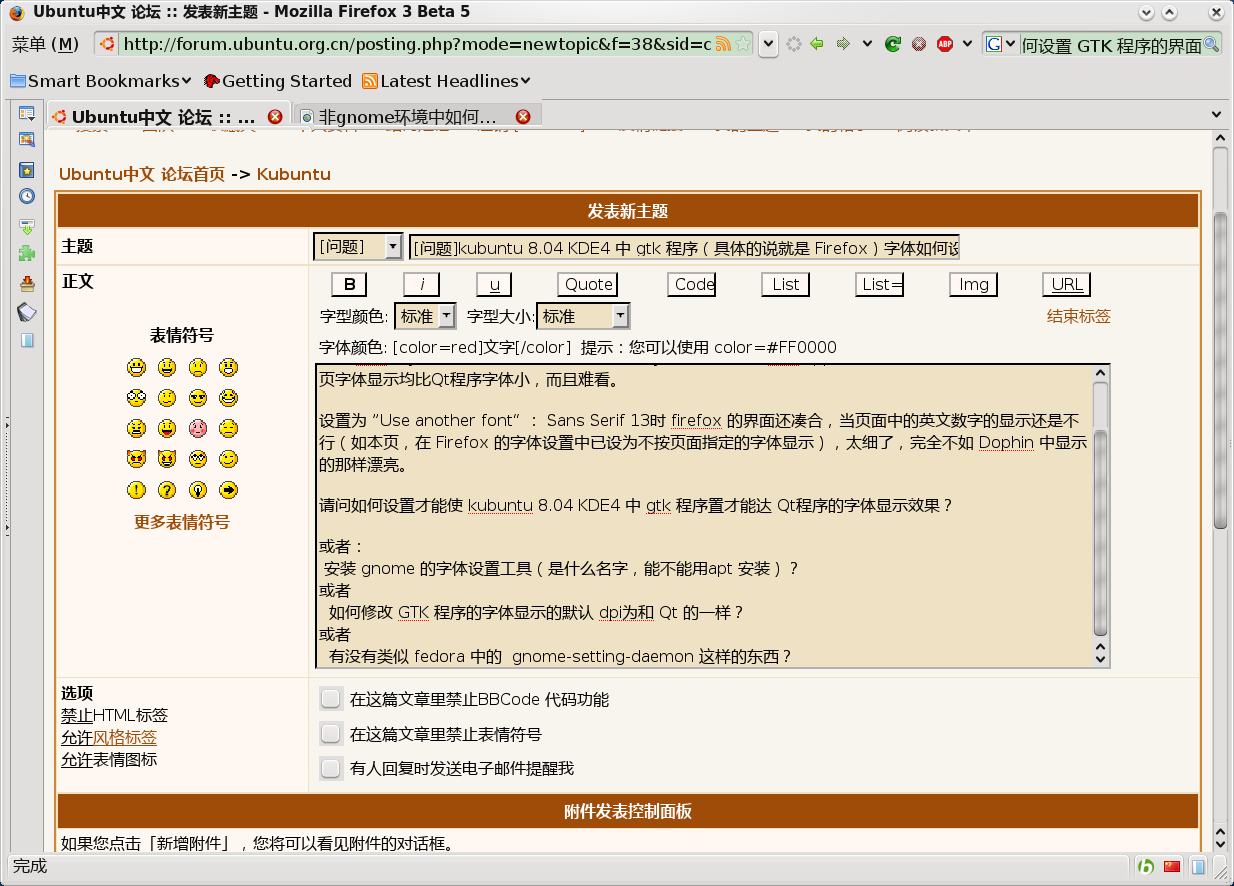The height and width of the screenshot is (886, 1234).
Task: Go forward with the green right arrow
Action: pos(843,44)
